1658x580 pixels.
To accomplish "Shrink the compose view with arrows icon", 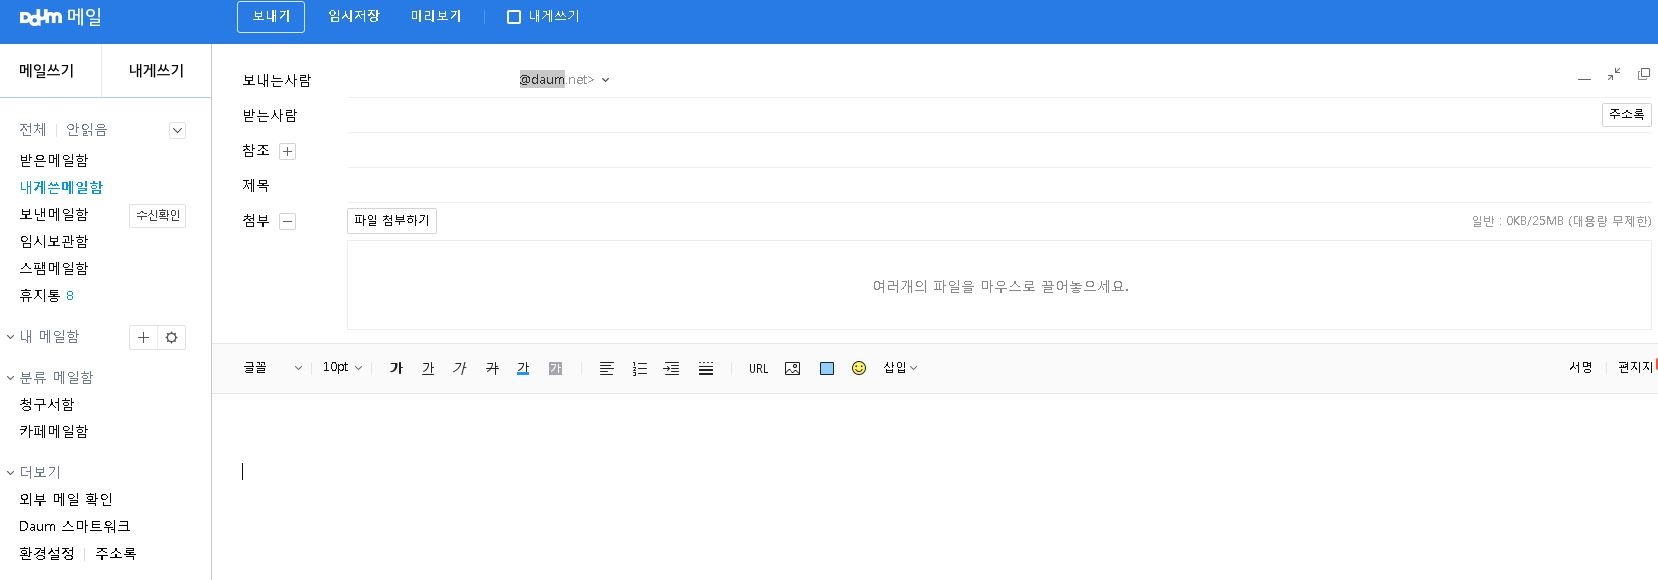I will click(1614, 75).
